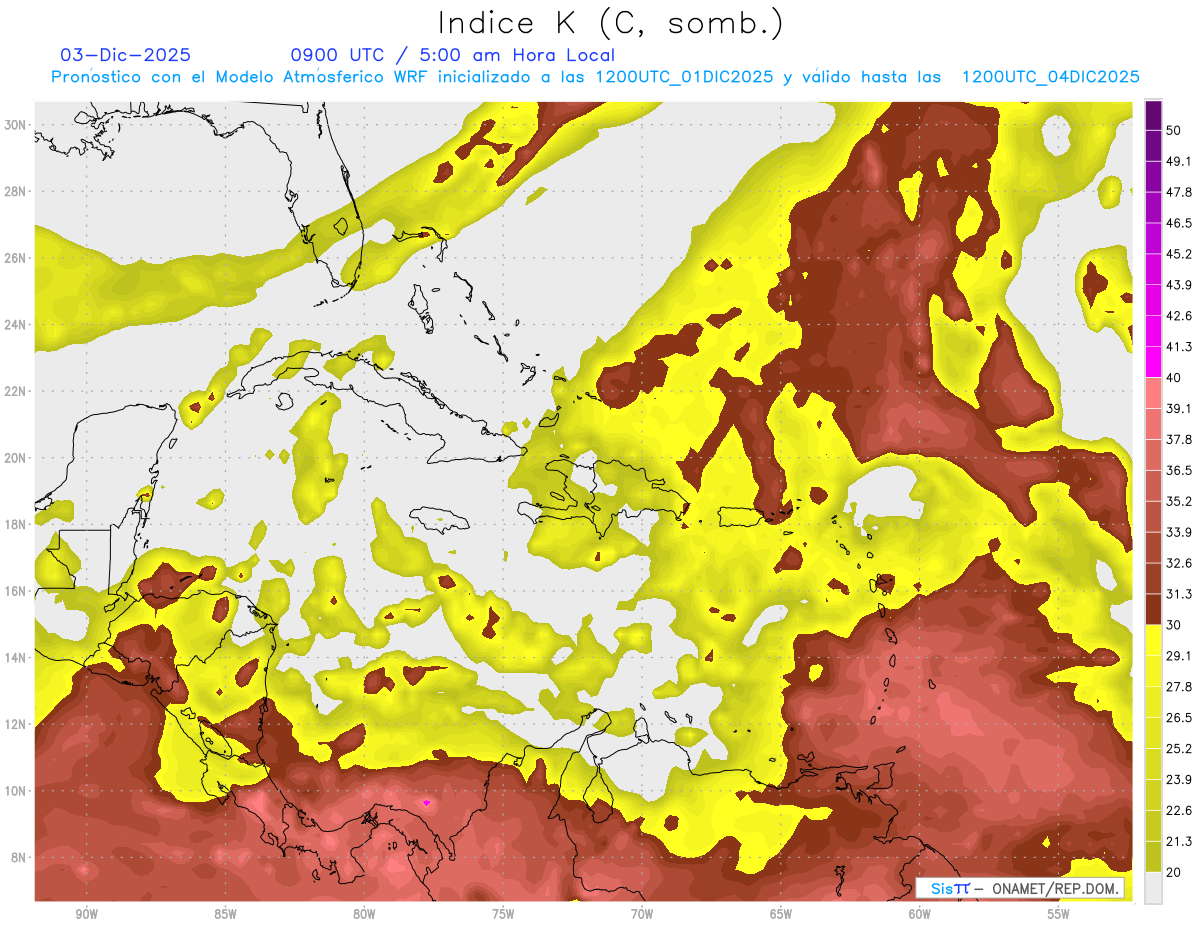The image size is (1200, 927).
Task: Select the 14N latitude axis label
Action: tap(15, 657)
